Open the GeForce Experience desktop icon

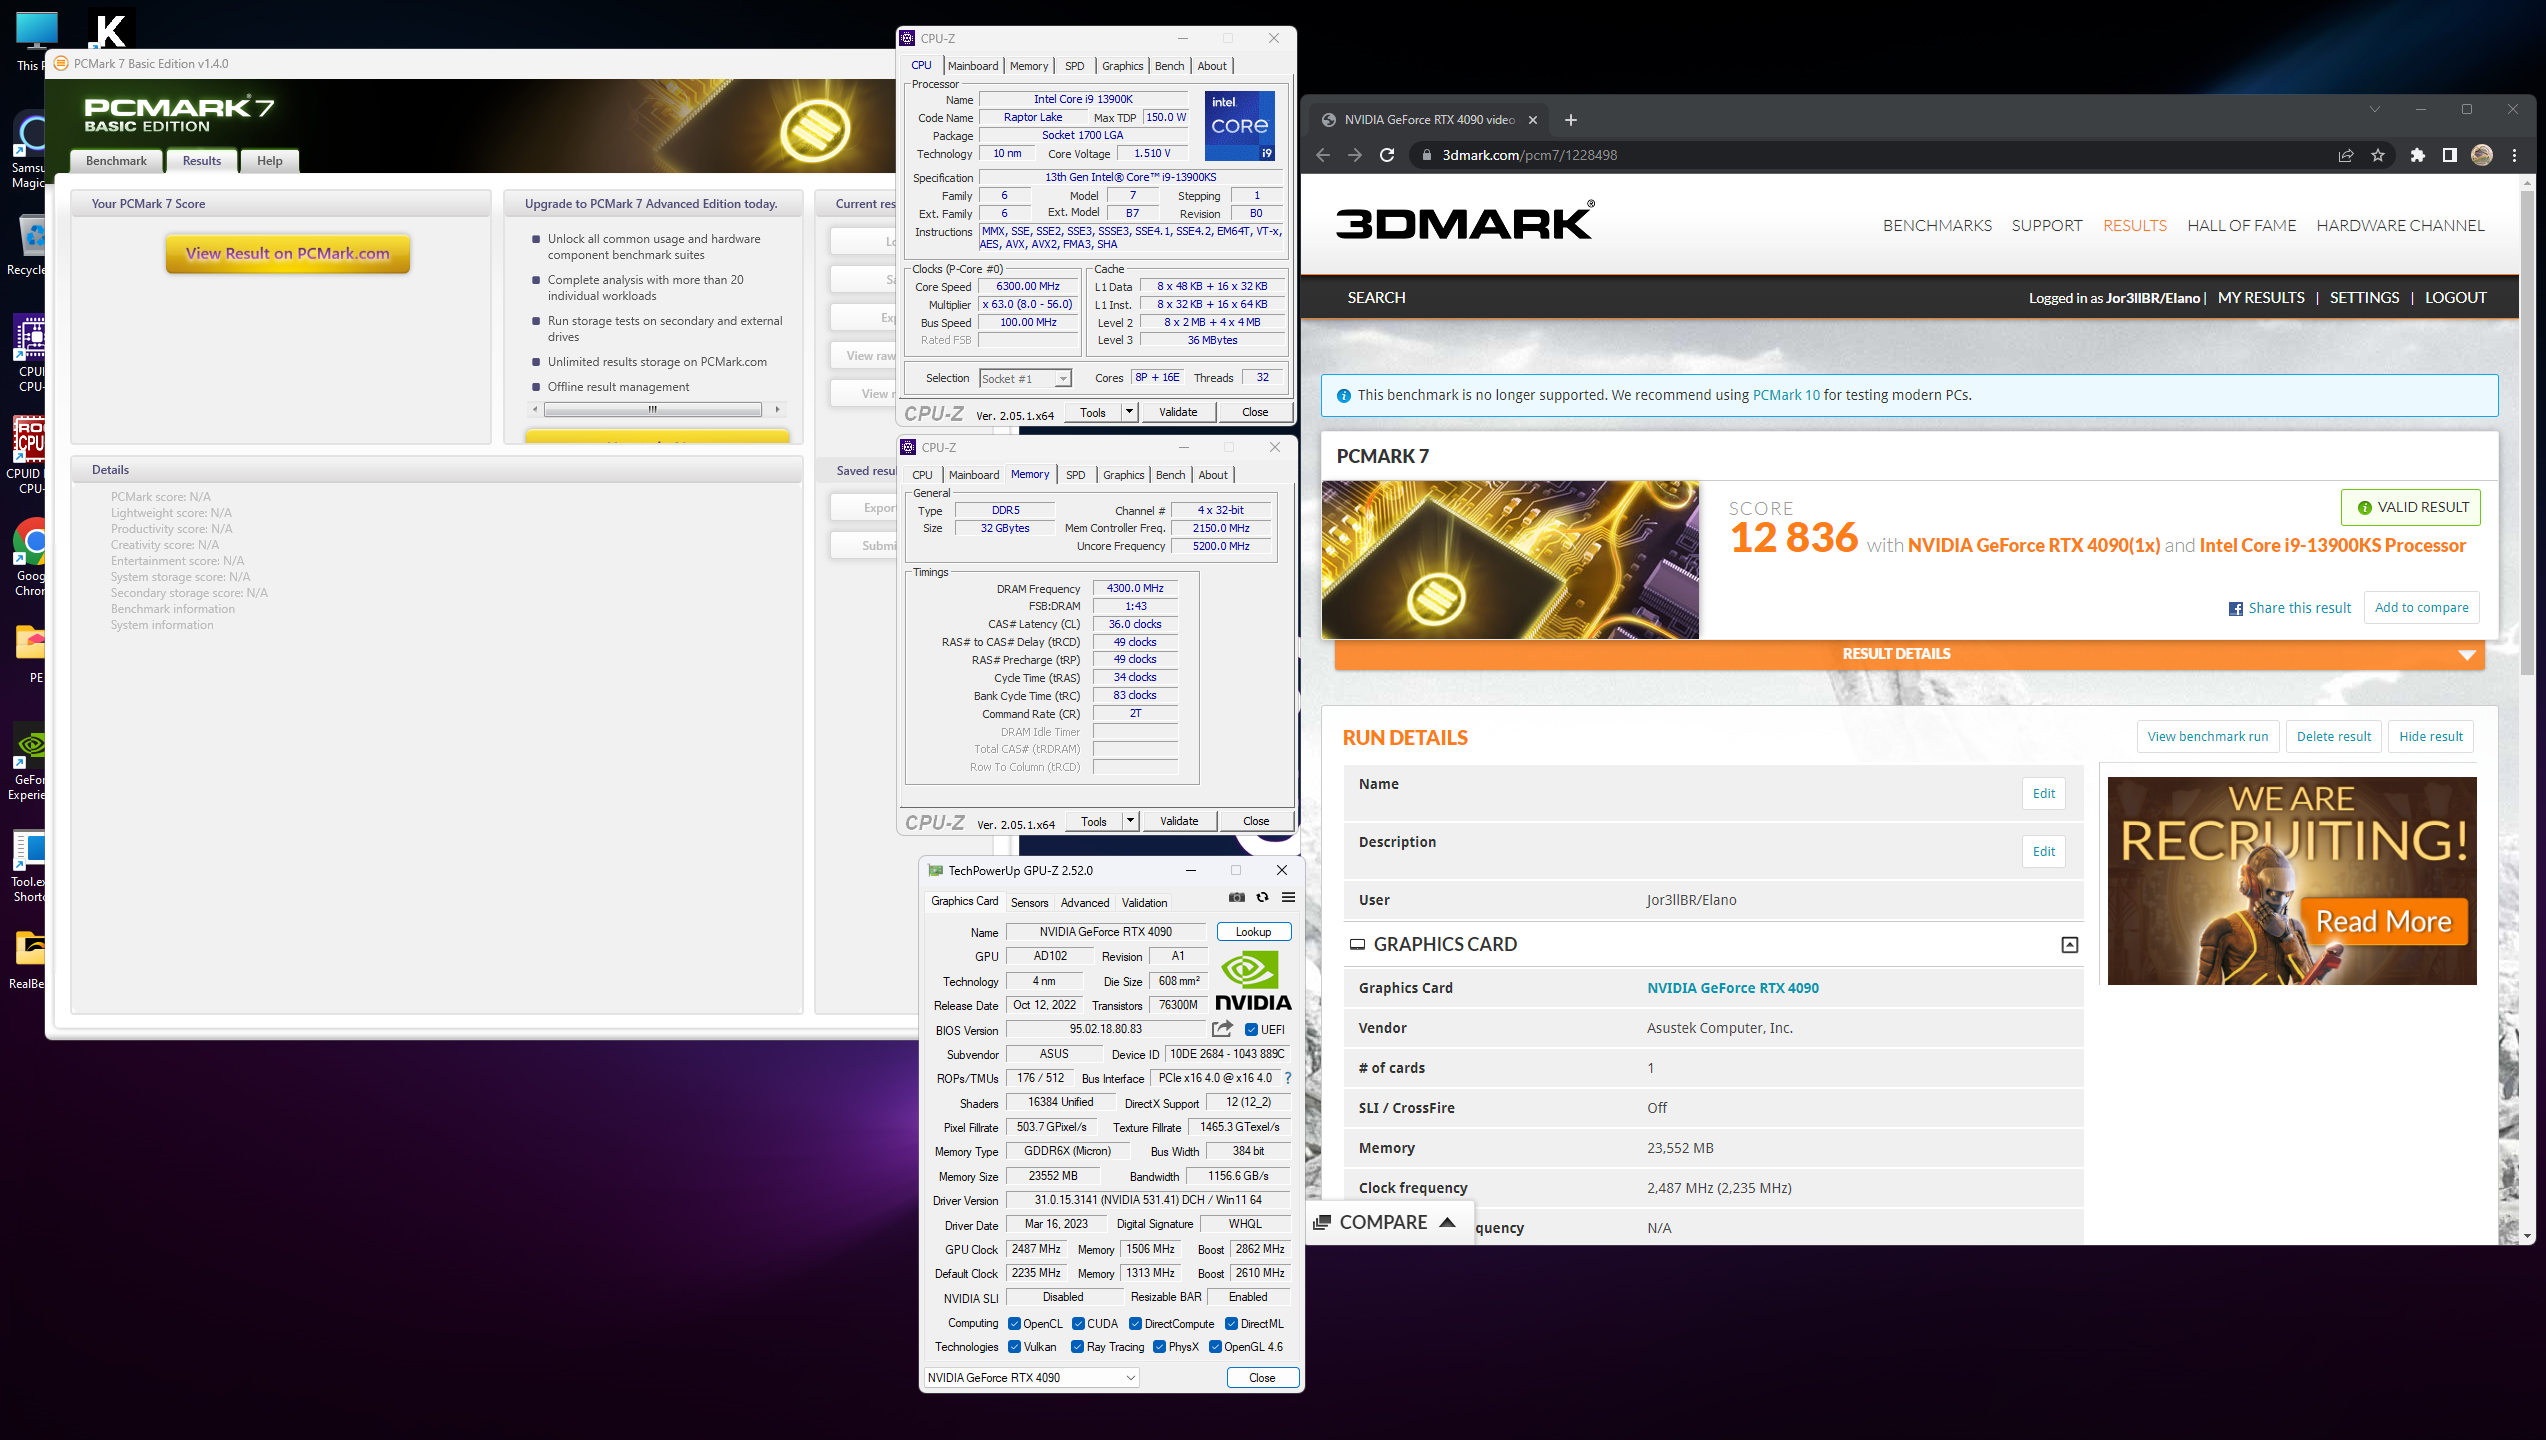click(x=28, y=764)
